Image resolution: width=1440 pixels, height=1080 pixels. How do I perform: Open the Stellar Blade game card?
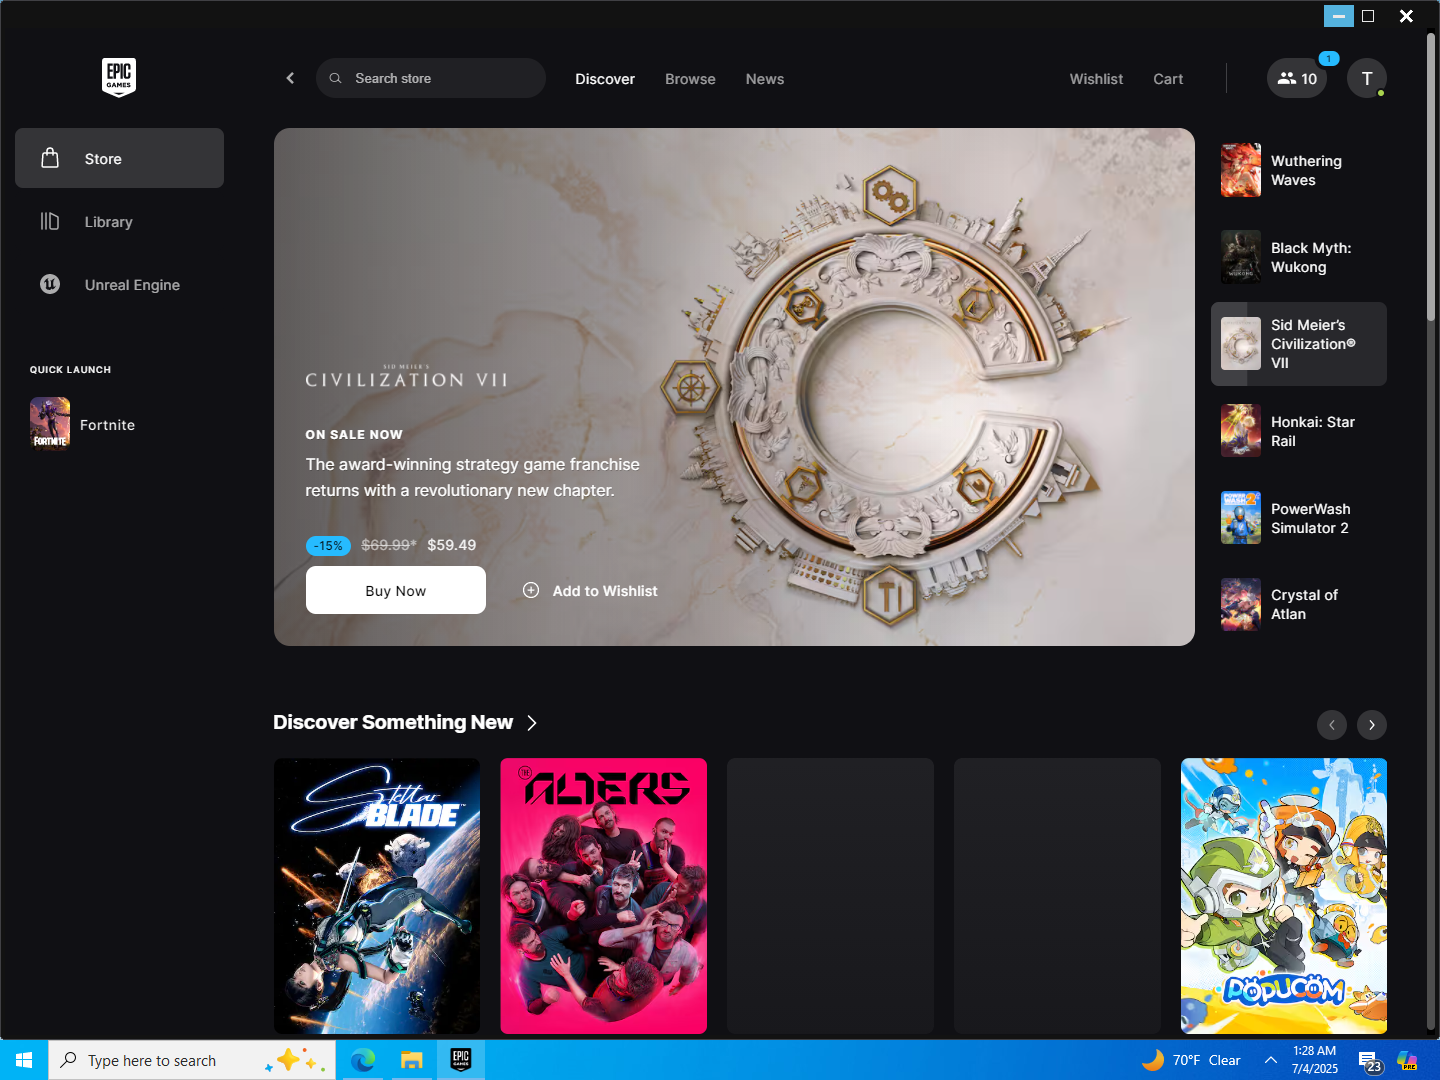pyautogui.click(x=377, y=896)
